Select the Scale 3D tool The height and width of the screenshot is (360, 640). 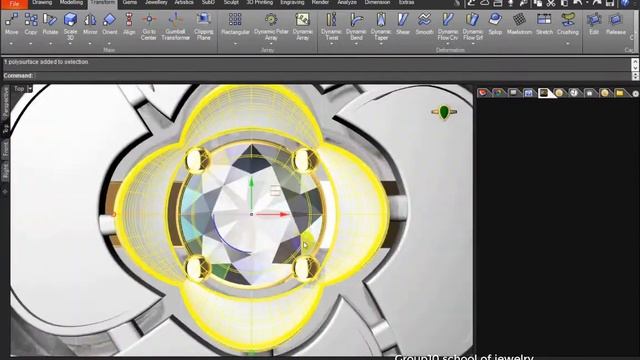[x=70, y=26]
